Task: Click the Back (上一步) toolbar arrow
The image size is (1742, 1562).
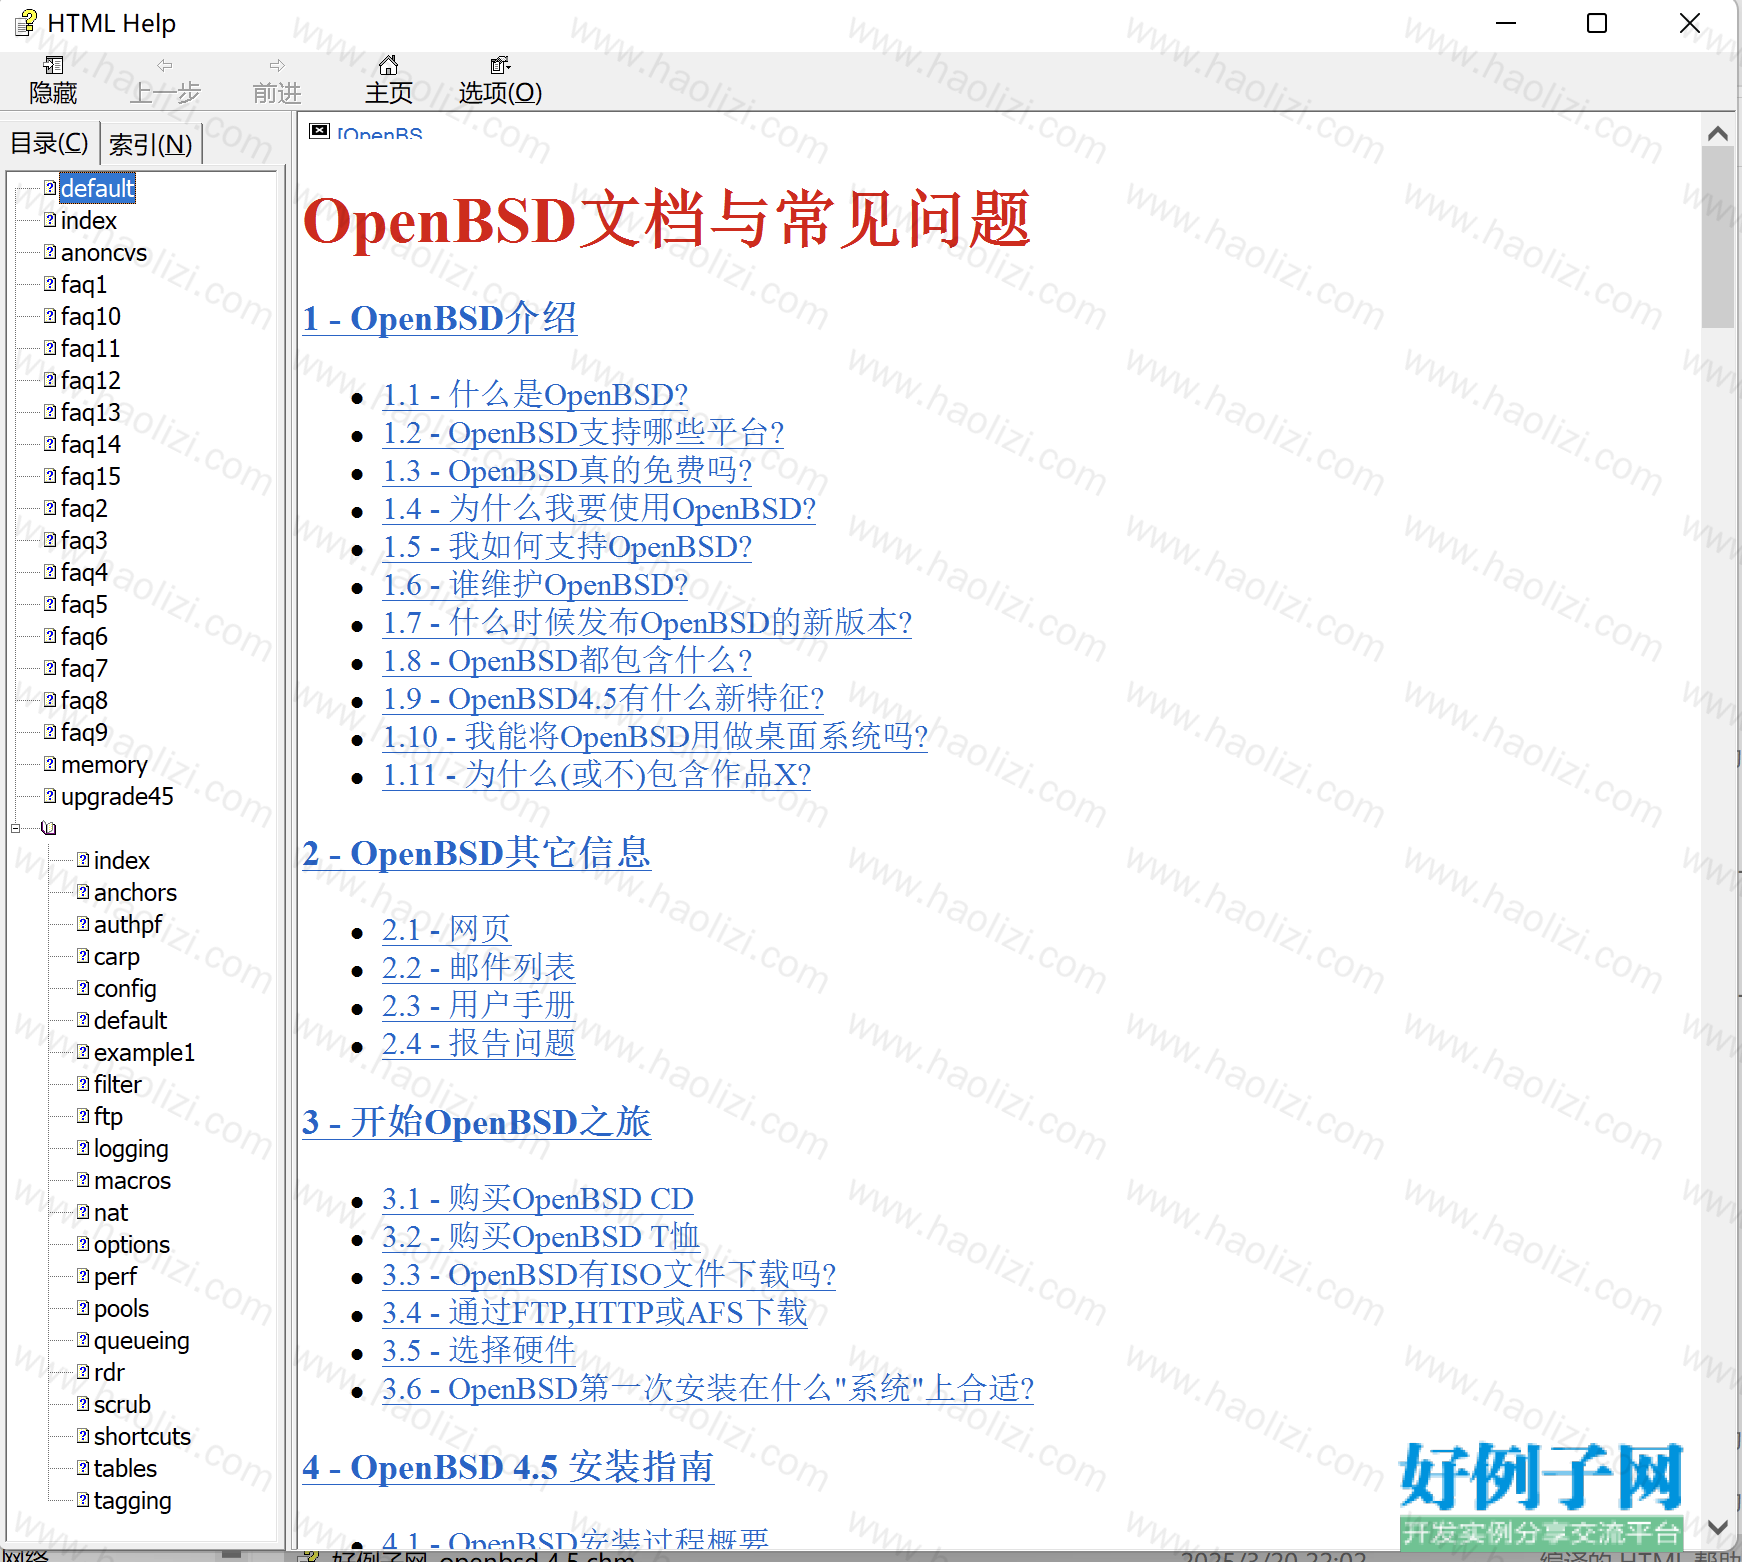Action: (x=165, y=66)
